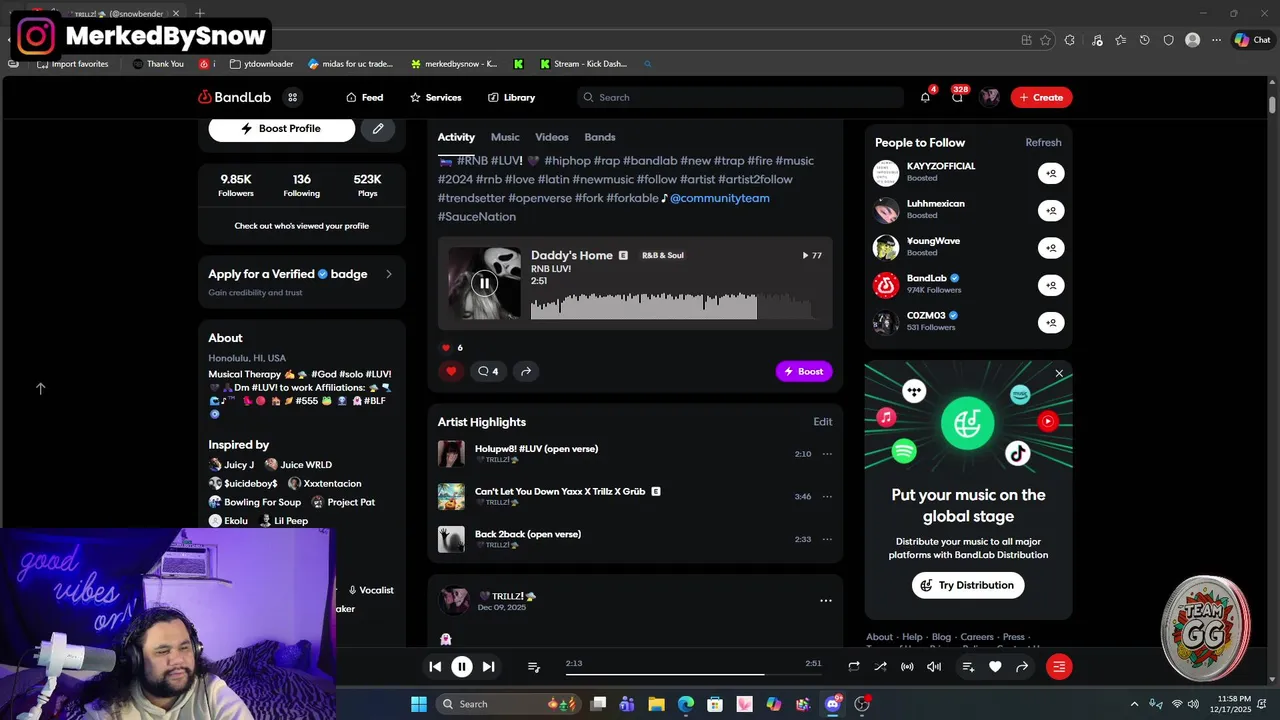Viewport: 1280px width, 720px height.
Task: Click the volume speaker icon in player
Action: (x=934, y=667)
